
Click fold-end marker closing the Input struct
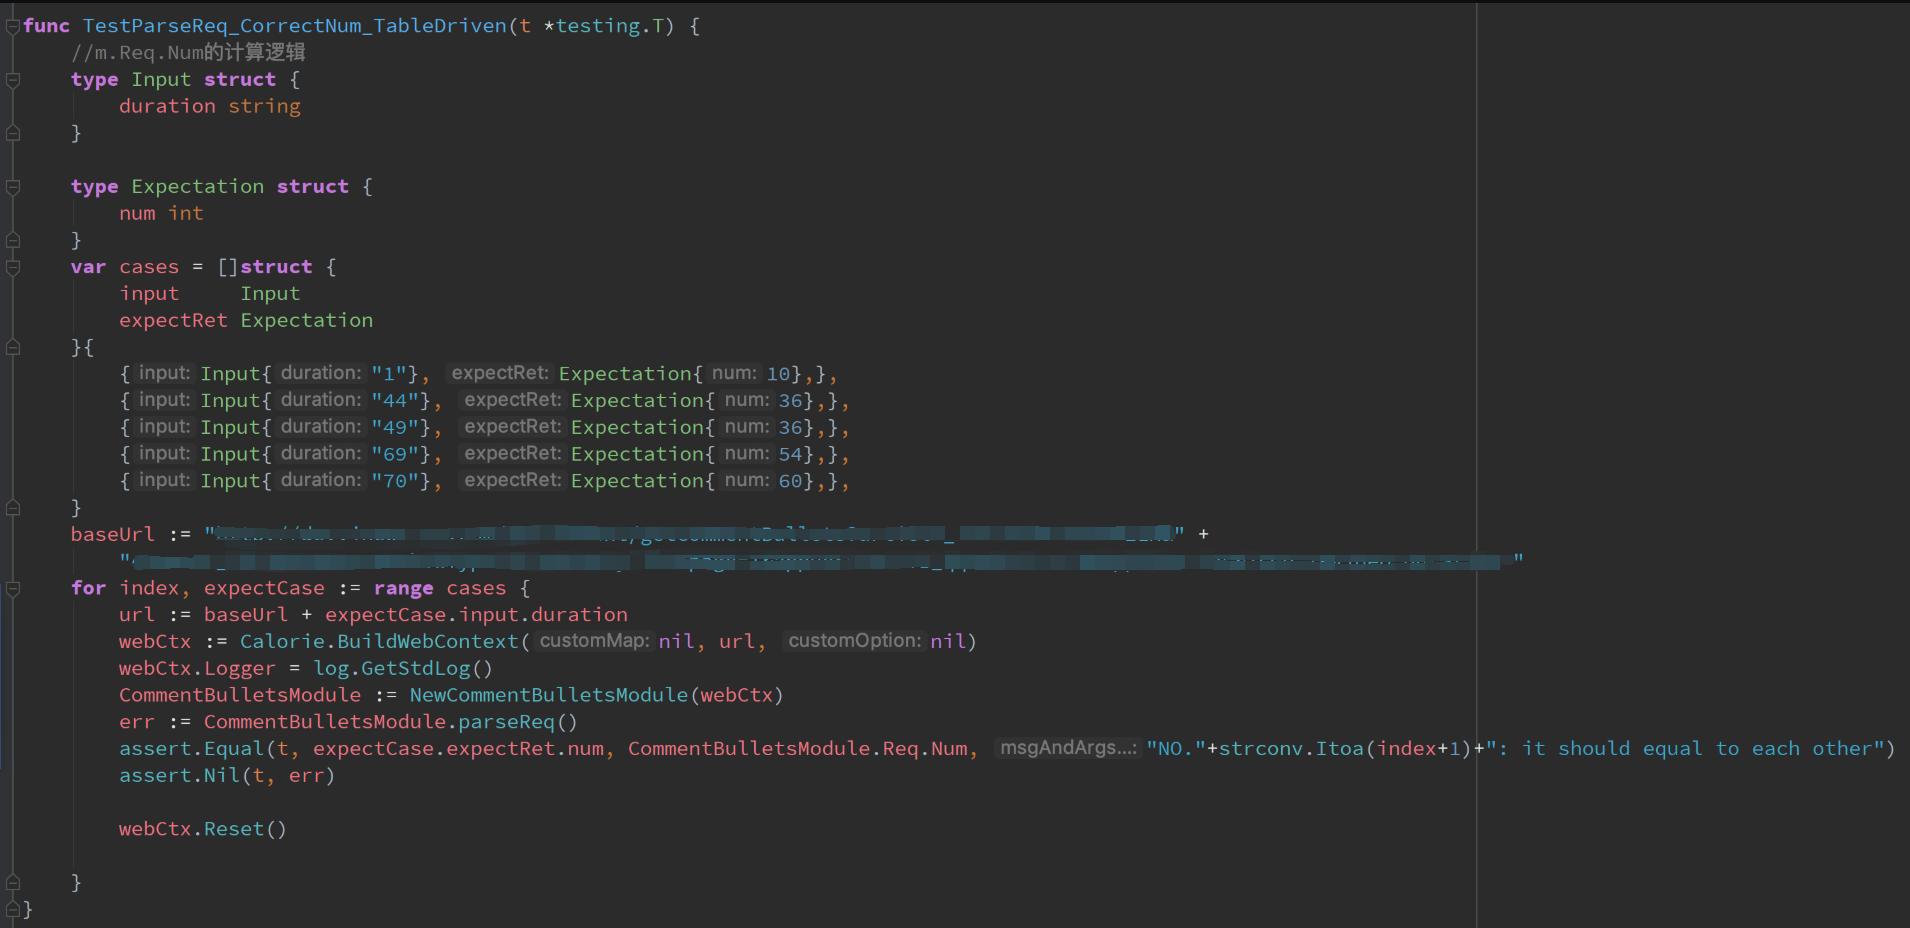tap(13, 133)
